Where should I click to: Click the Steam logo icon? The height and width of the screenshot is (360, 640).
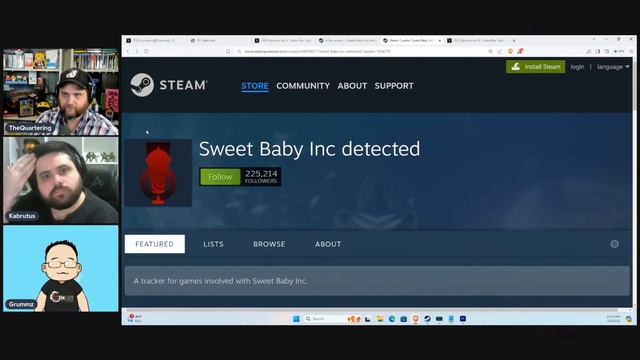tap(142, 85)
